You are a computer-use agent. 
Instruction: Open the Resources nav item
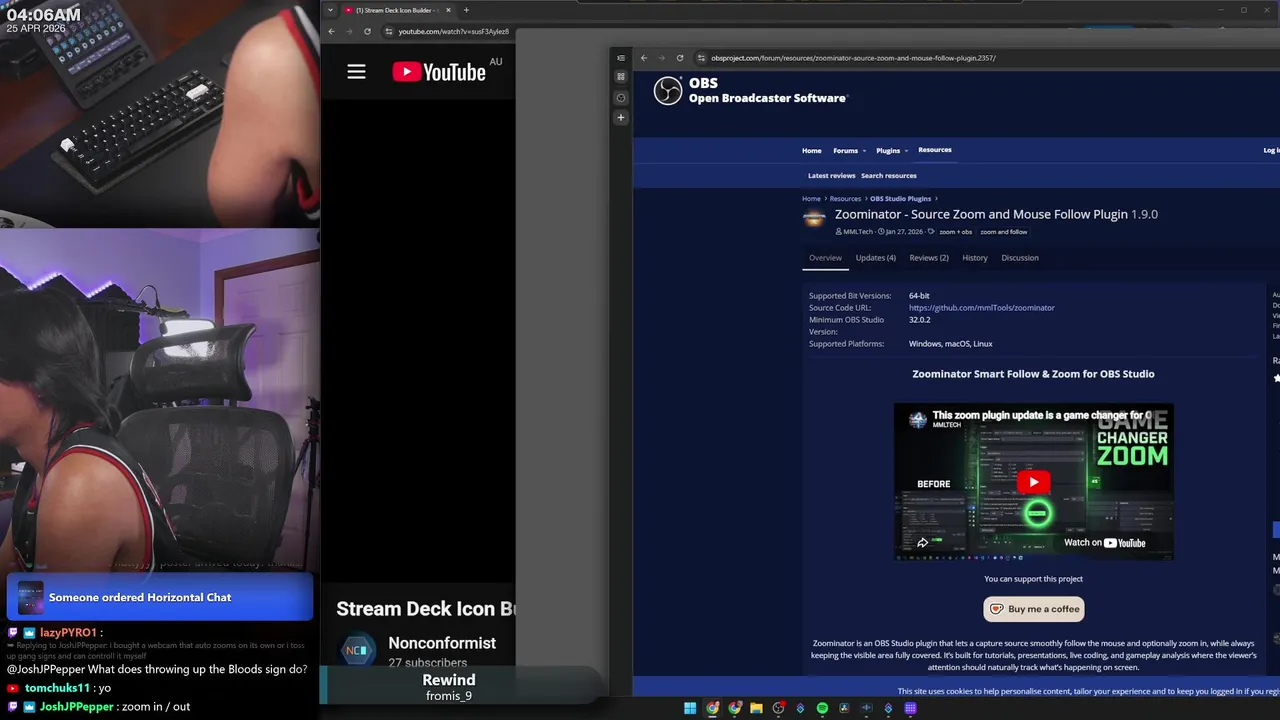tap(935, 150)
